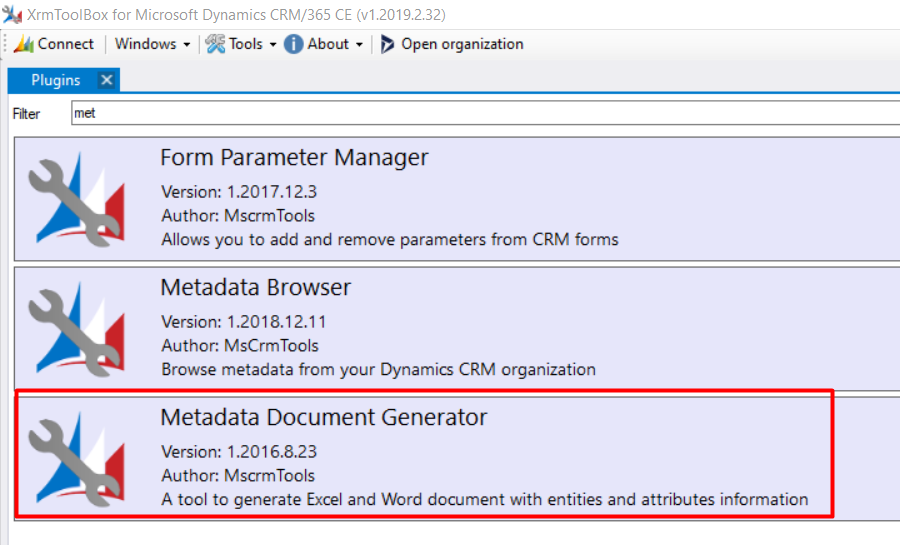Open the Metadata Browser plugin title
This screenshot has width=900, height=545.
(256, 288)
